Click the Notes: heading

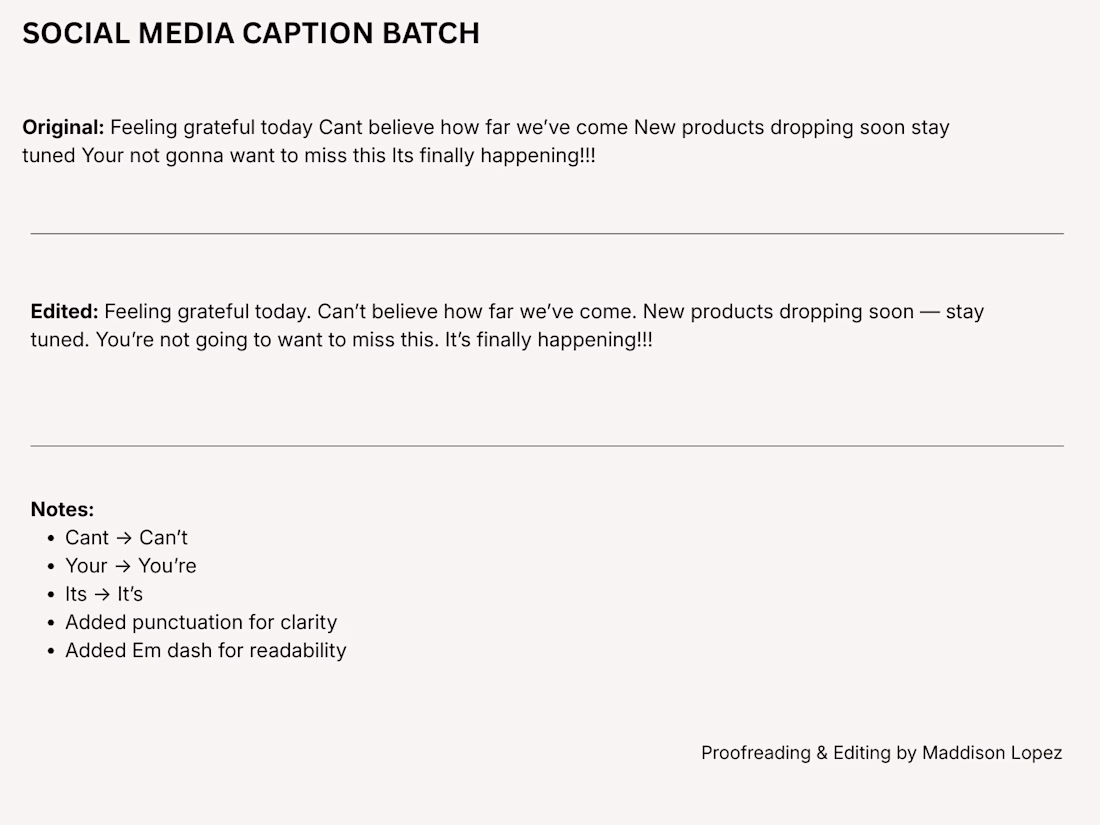[62, 509]
